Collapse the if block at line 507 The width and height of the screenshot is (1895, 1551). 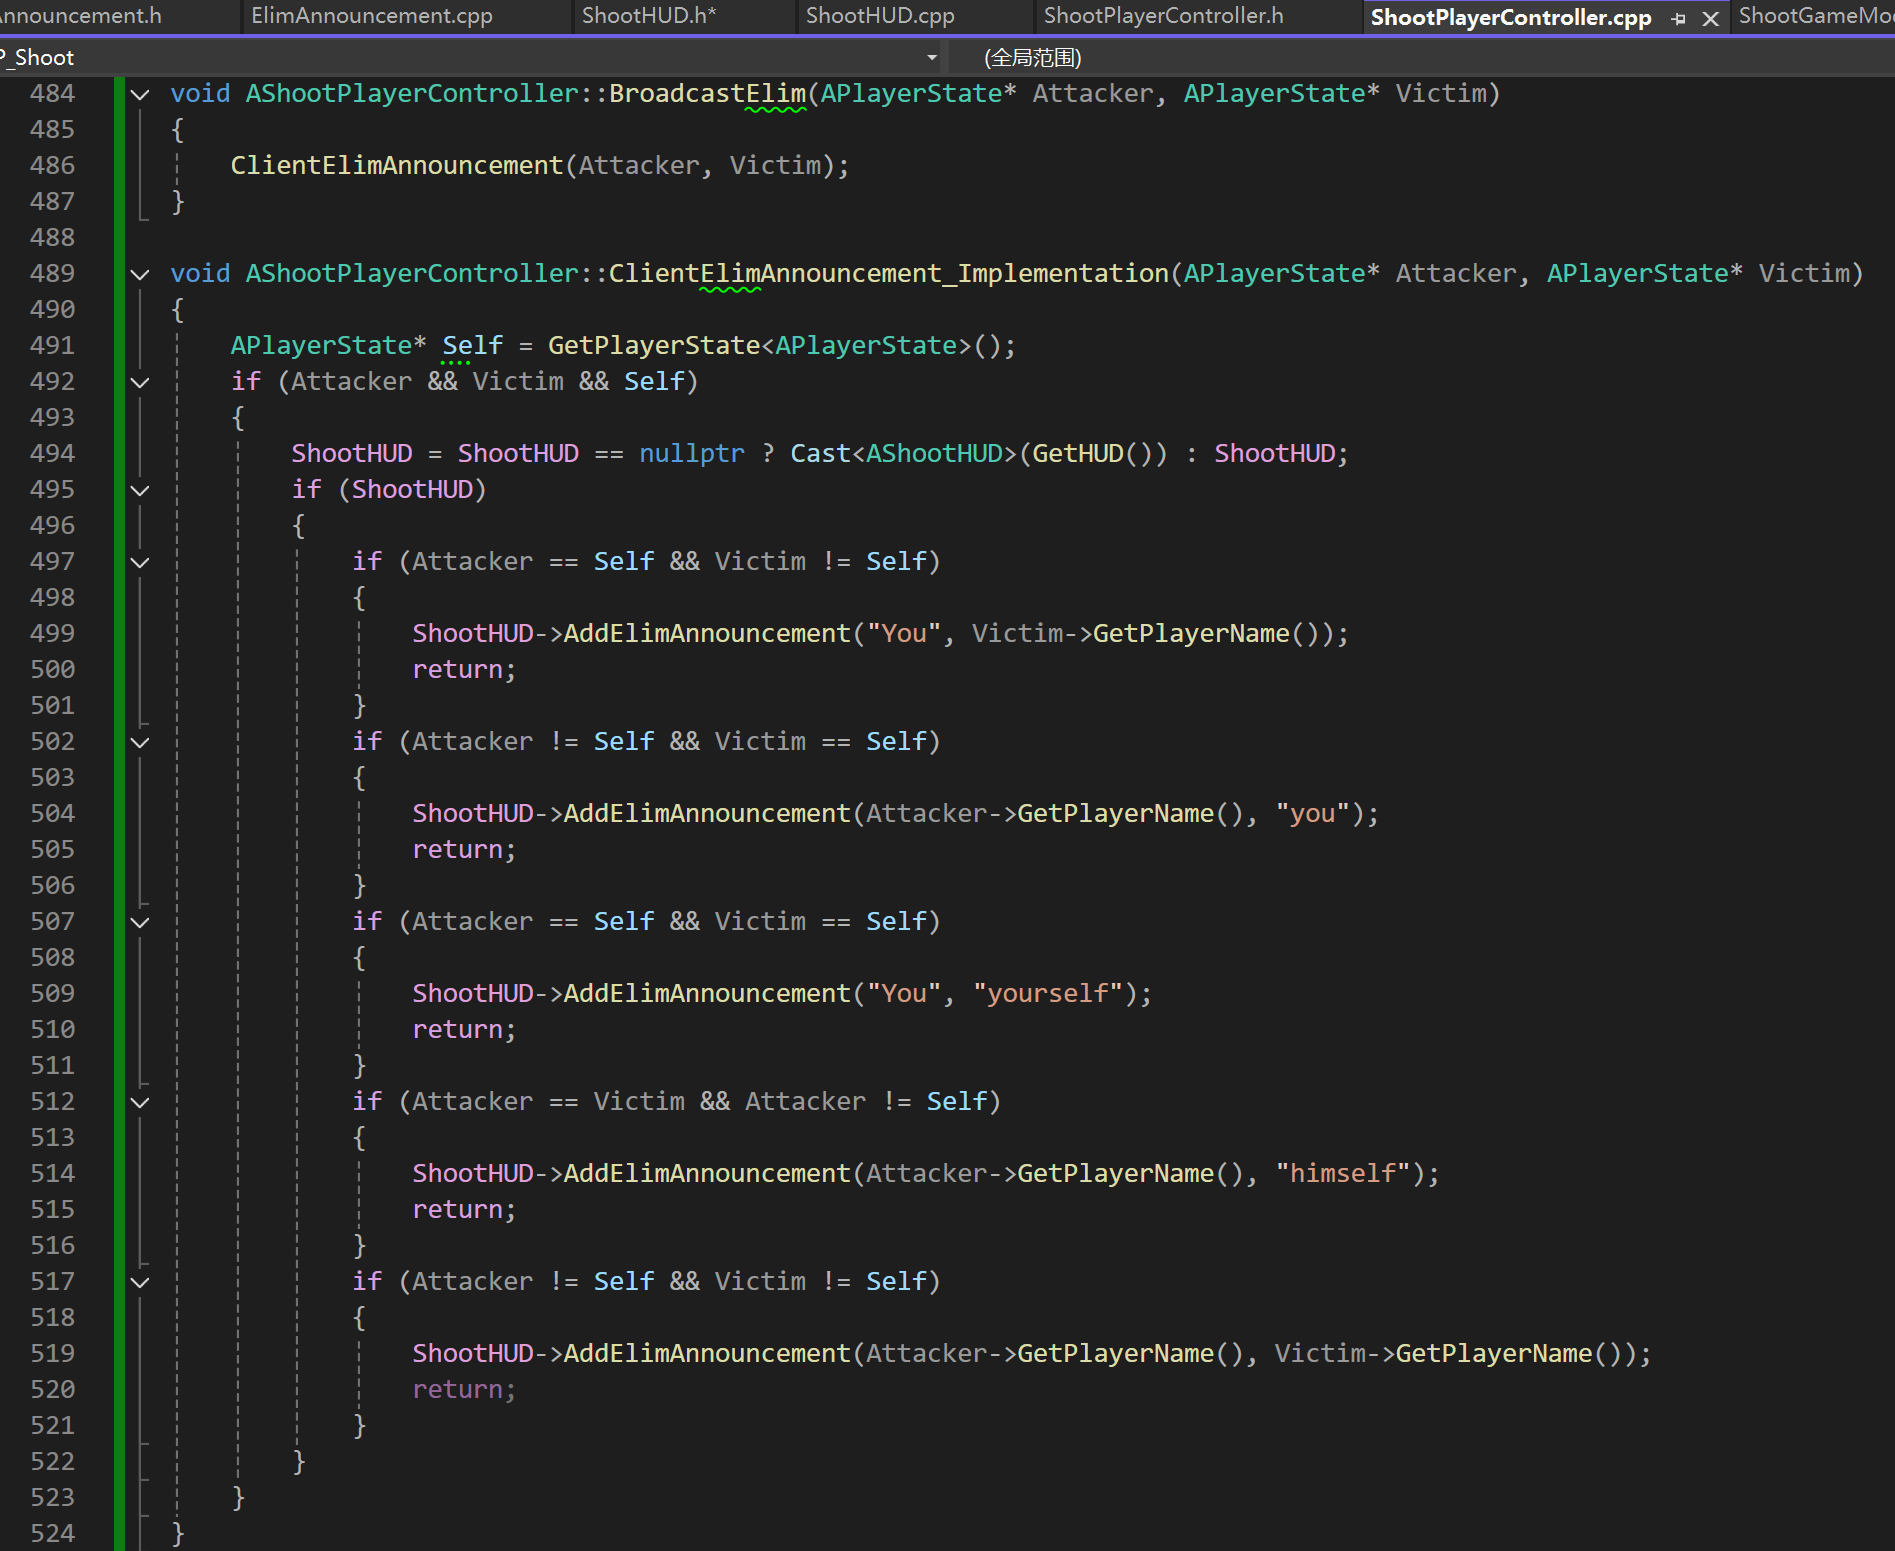(x=140, y=922)
